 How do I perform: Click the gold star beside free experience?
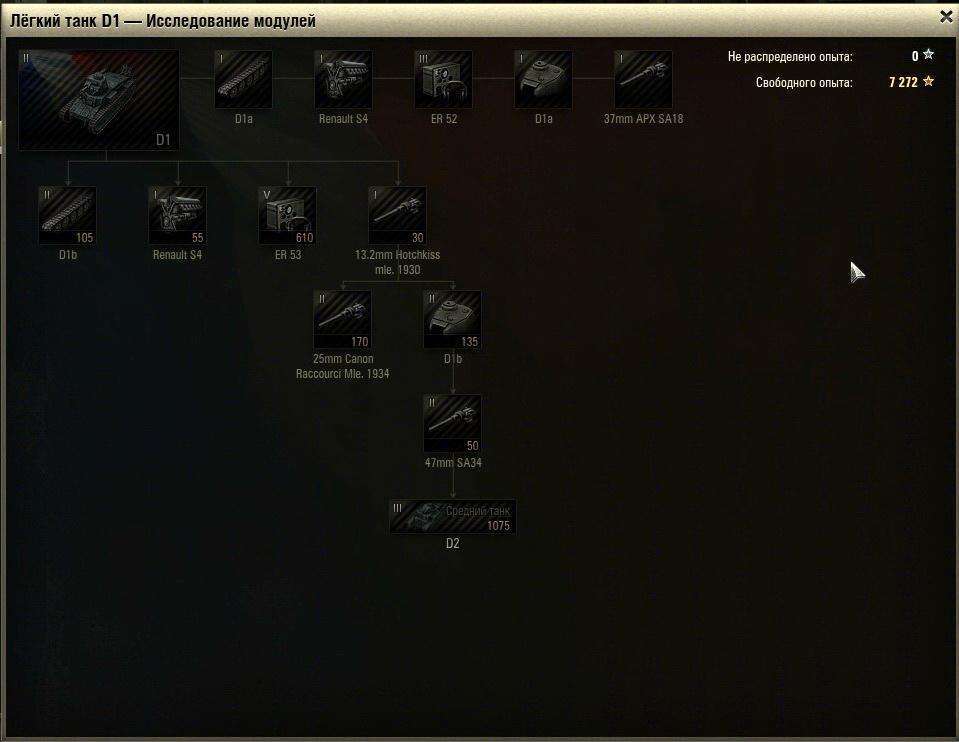tap(928, 81)
